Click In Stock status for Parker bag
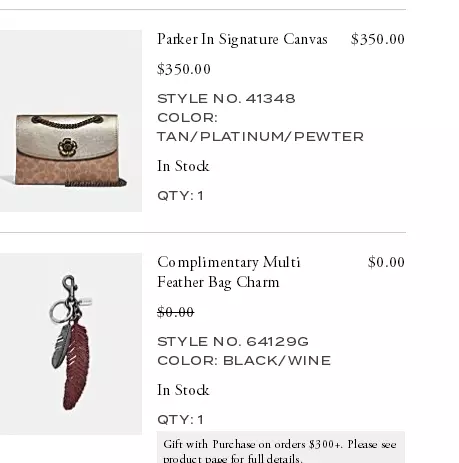The image size is (459, 463). pos(183,166)
